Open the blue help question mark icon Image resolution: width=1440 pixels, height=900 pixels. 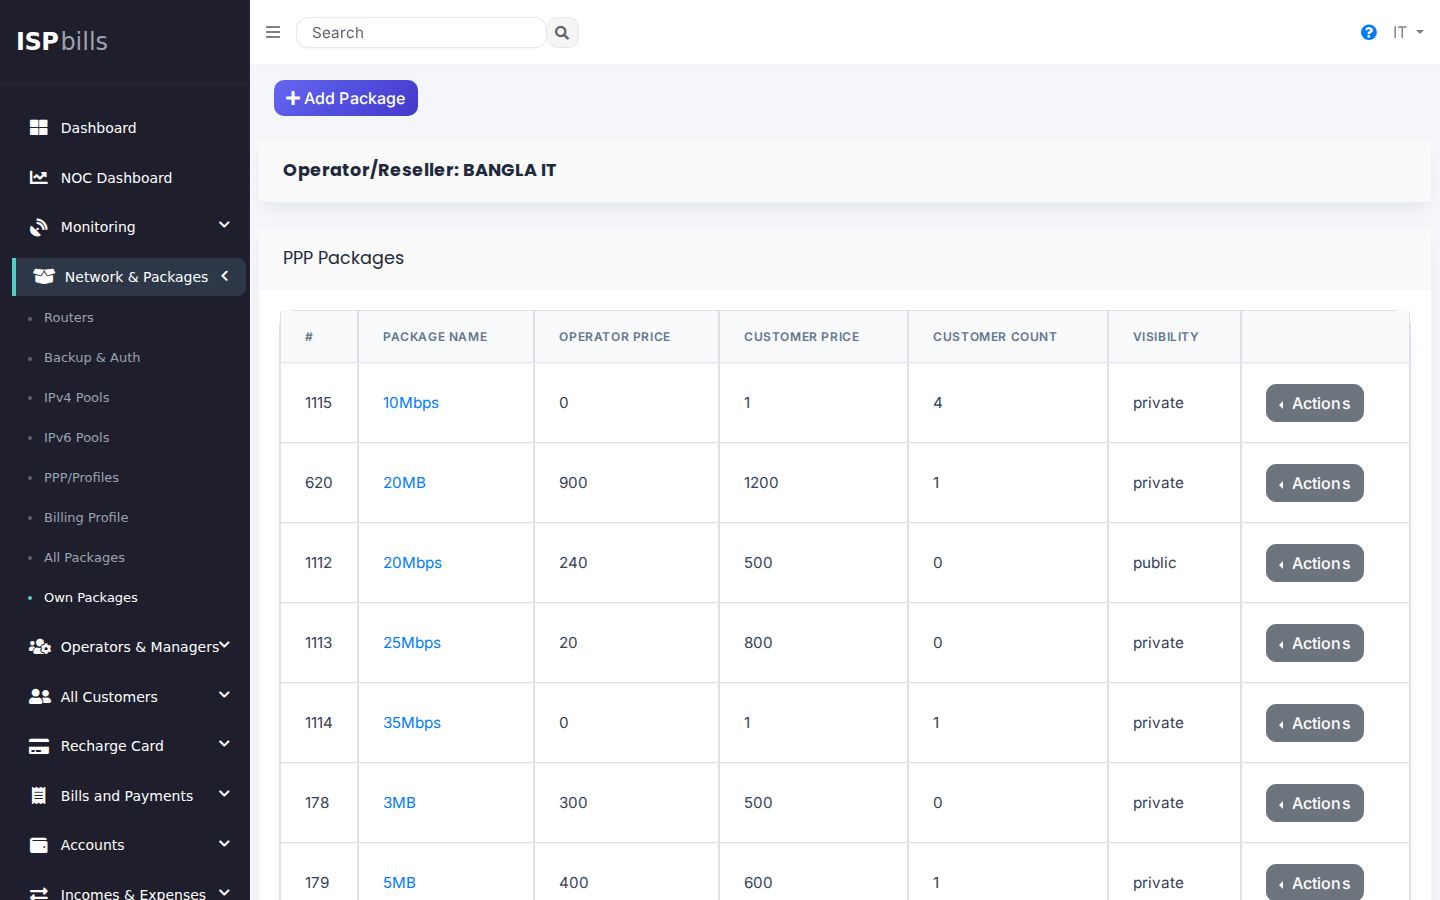click(x=1369, y=33)
